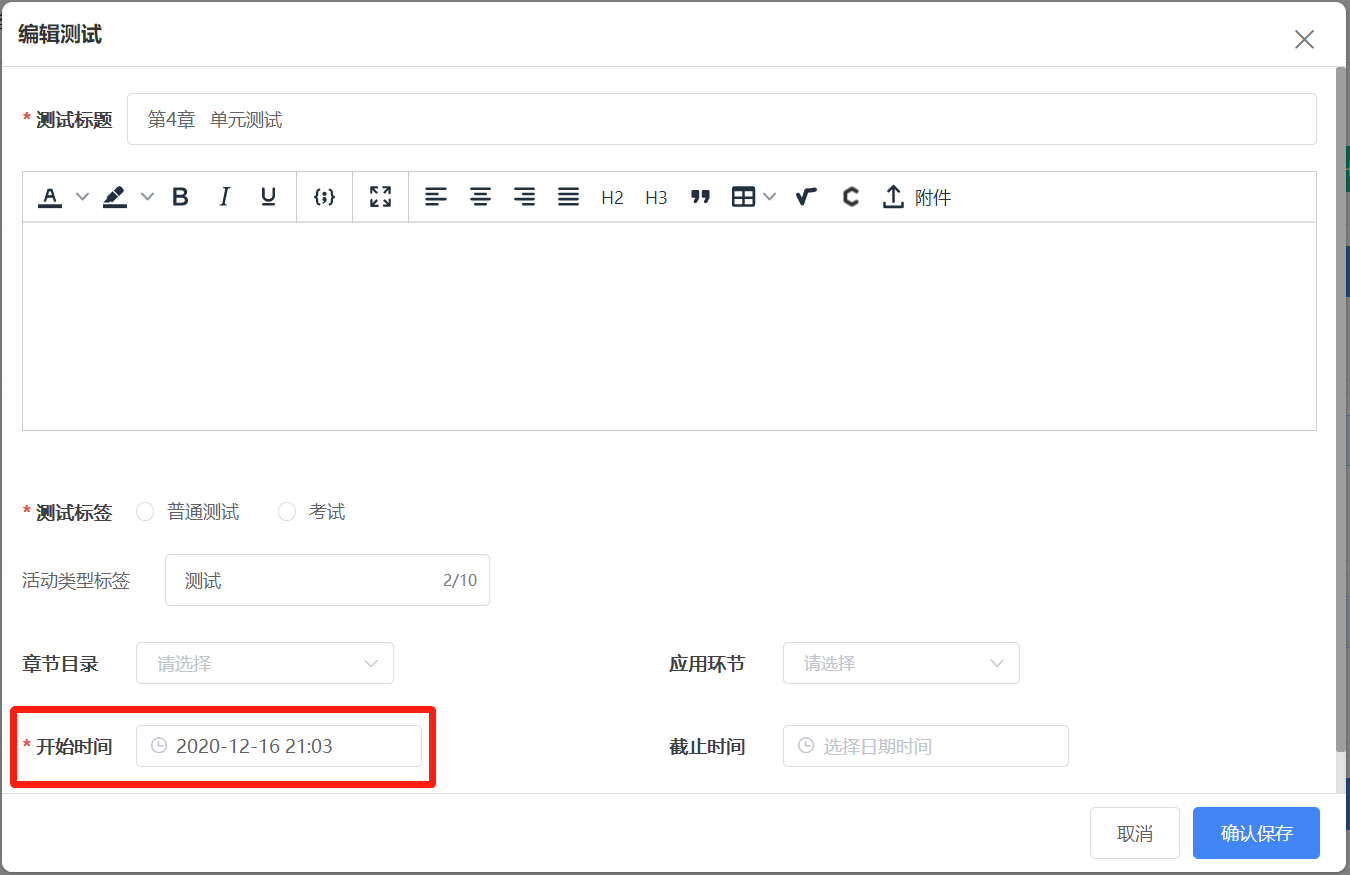Align text to the left

436,197
